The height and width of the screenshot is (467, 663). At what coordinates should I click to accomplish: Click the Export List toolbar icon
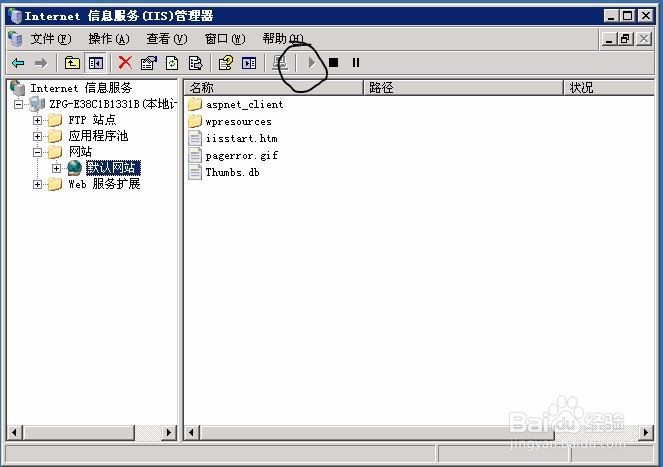[195, 63]
